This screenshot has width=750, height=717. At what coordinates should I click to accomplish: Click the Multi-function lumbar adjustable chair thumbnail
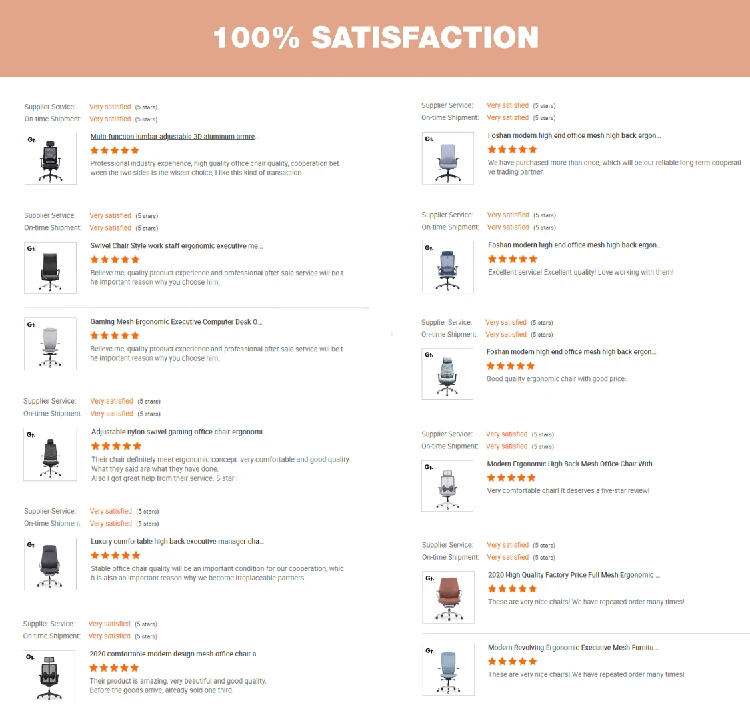pos(49,158)
